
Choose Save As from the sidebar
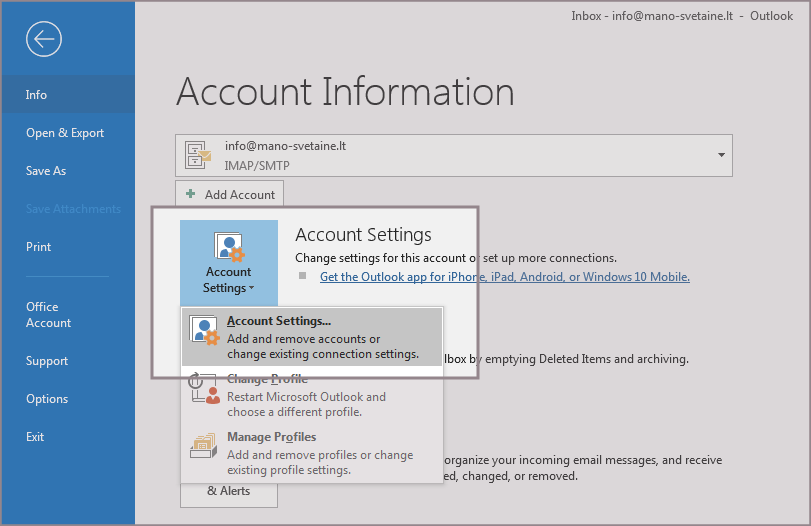pos(46,171)
